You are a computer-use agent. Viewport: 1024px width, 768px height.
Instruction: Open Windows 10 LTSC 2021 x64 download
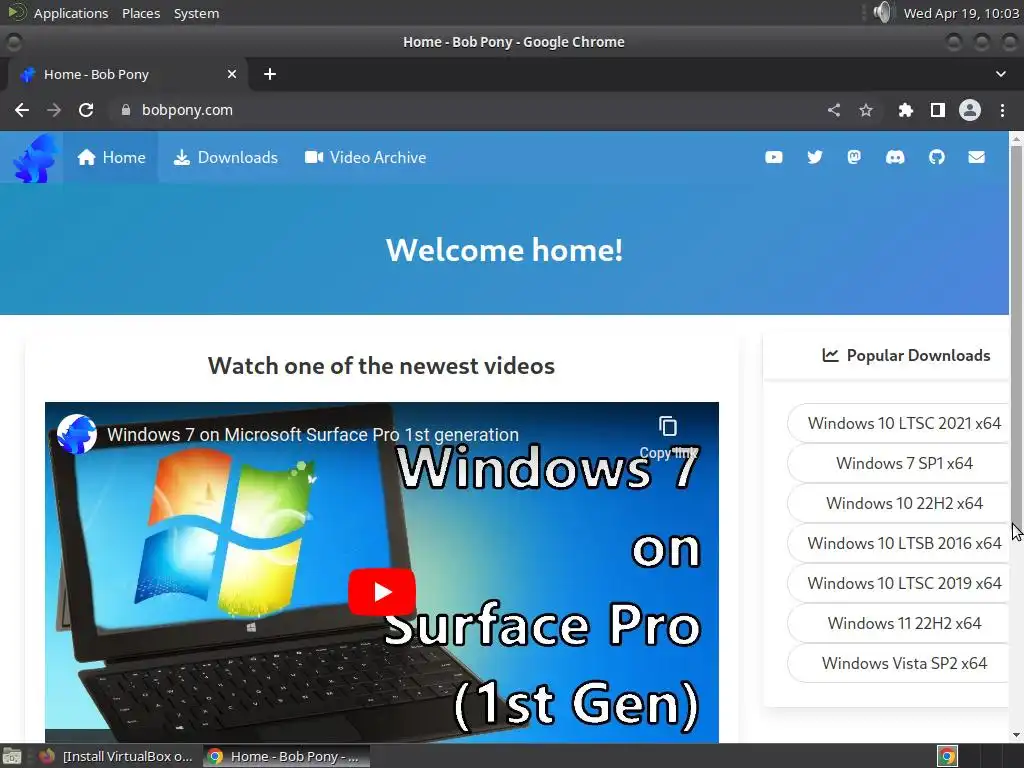pos(899,423)
